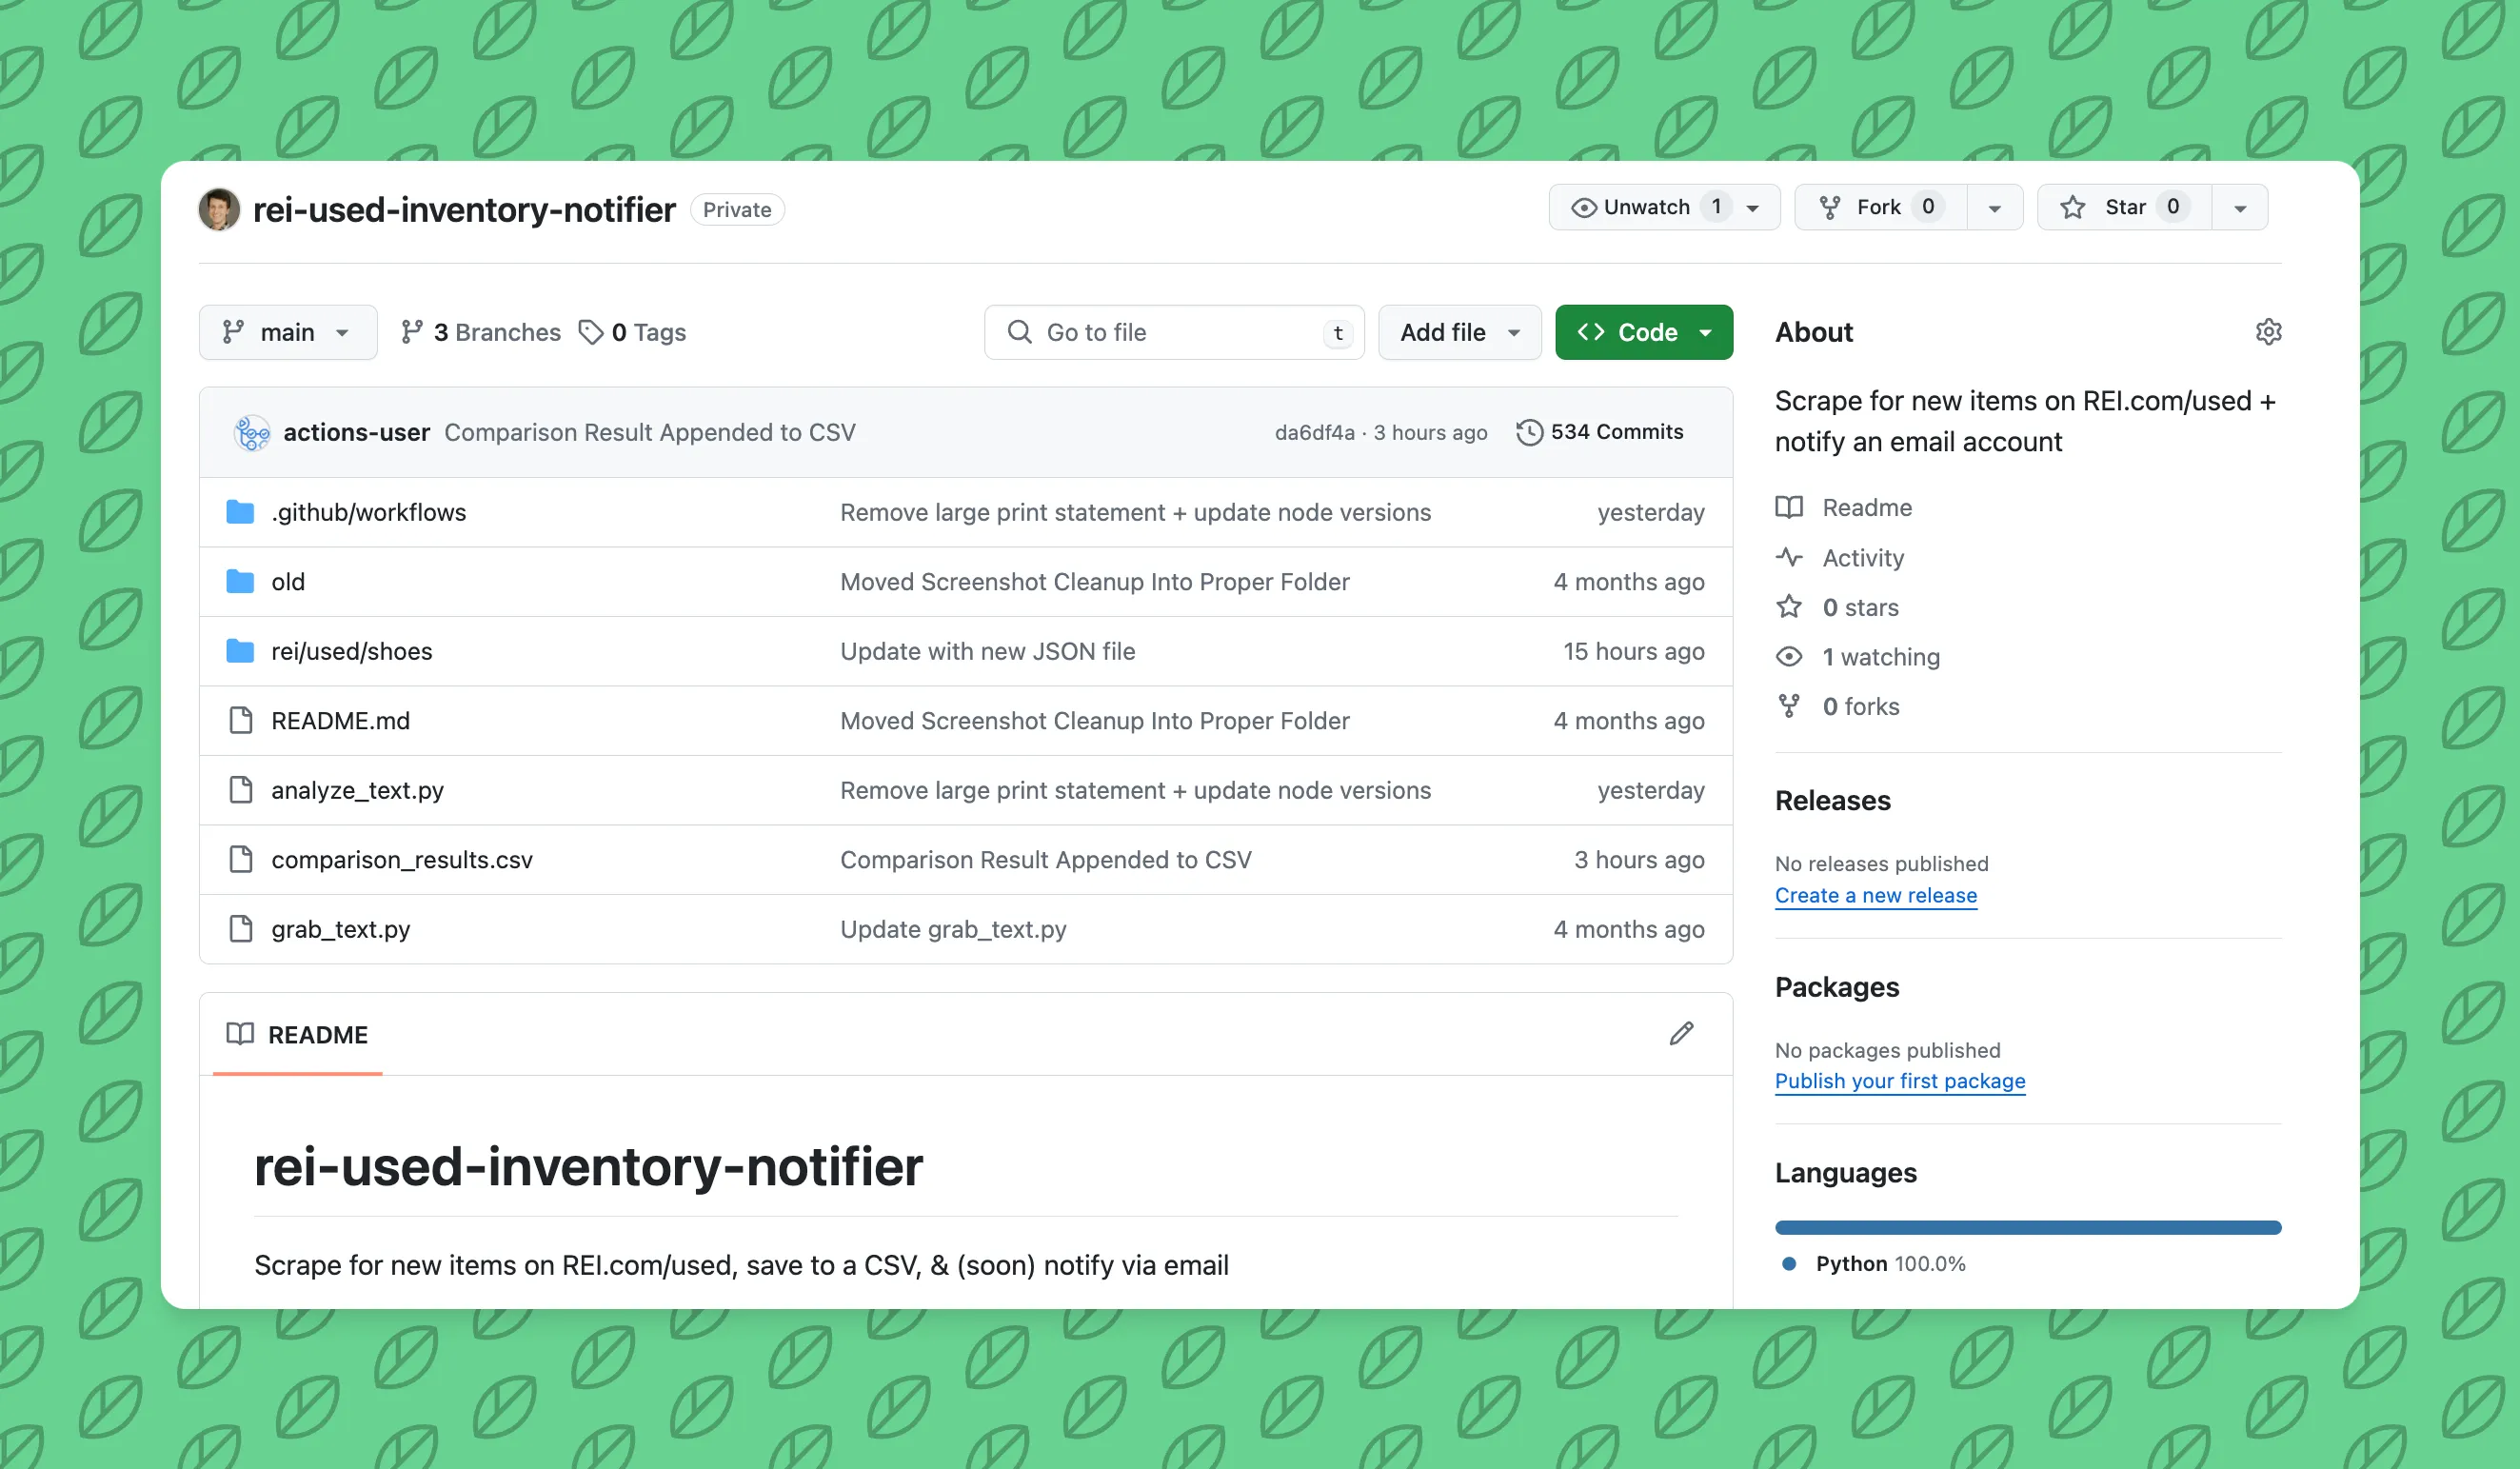Open the Add file dropdown

pos(1459,332)
